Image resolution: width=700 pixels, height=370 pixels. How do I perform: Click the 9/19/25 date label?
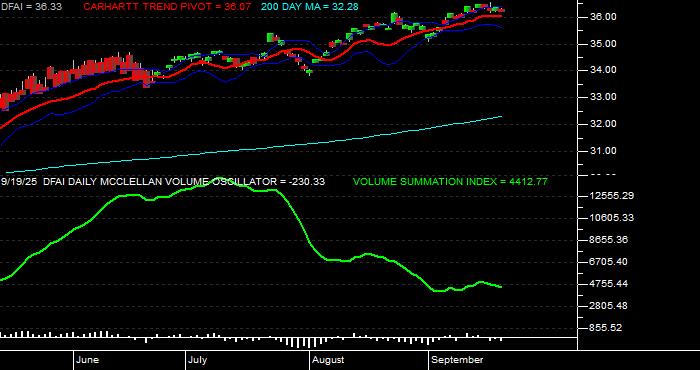click(x=19, y=182)
